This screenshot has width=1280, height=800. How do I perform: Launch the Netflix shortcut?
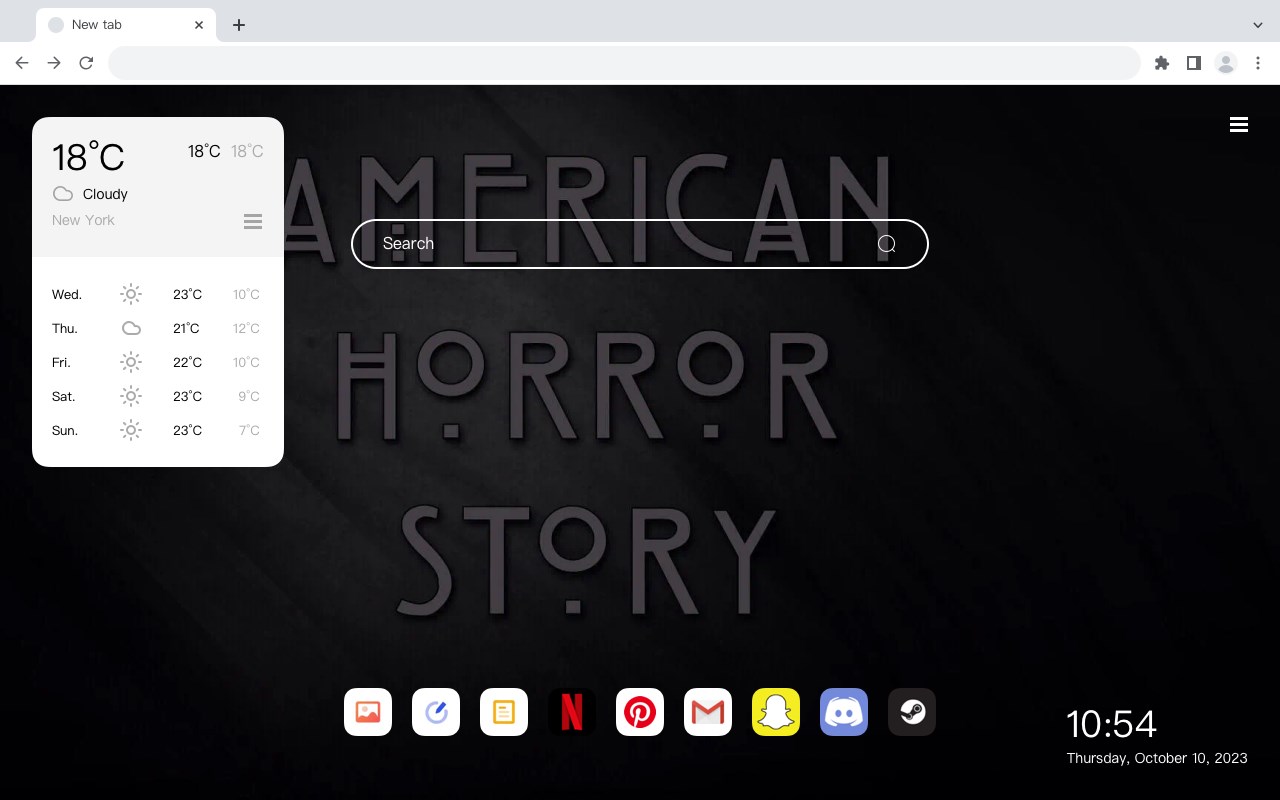pyautogui.click(x=572, y=712)
